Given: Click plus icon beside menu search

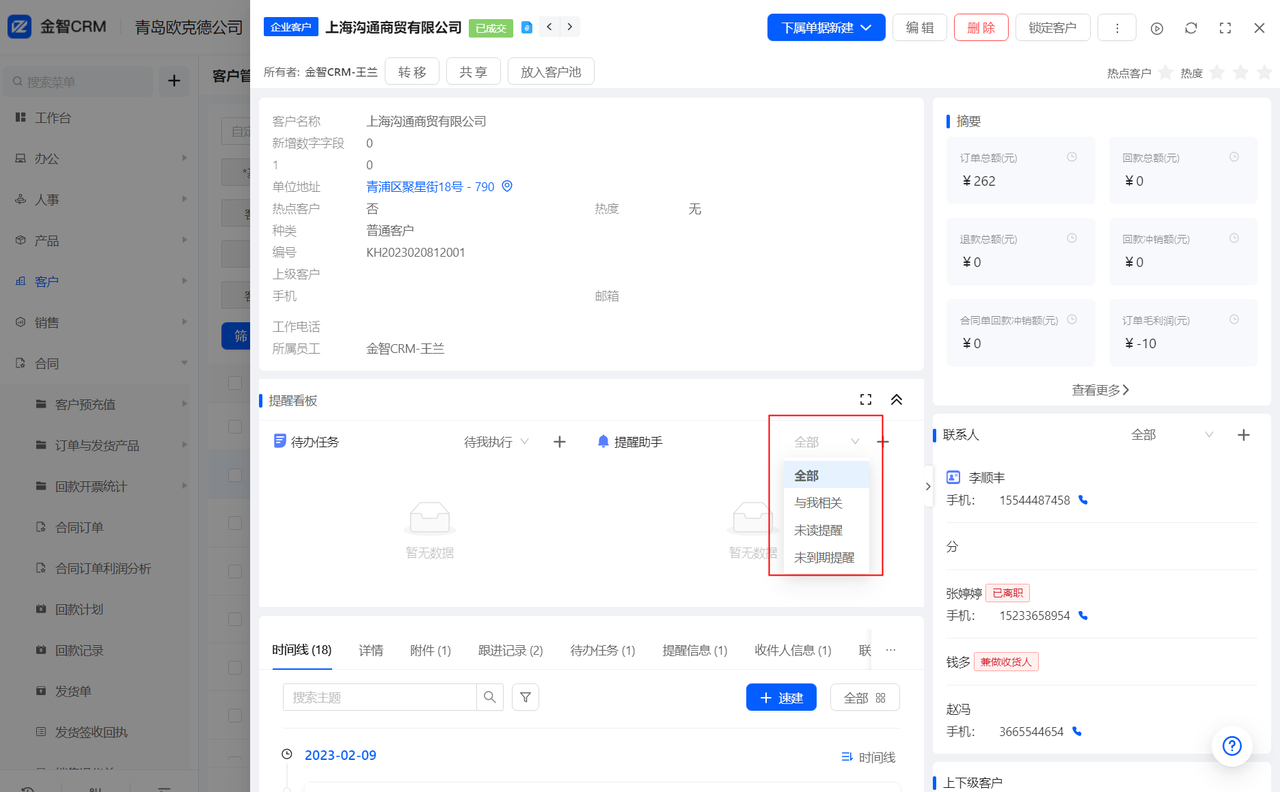Looking at the screenshot, I should (x=174, y=81).
